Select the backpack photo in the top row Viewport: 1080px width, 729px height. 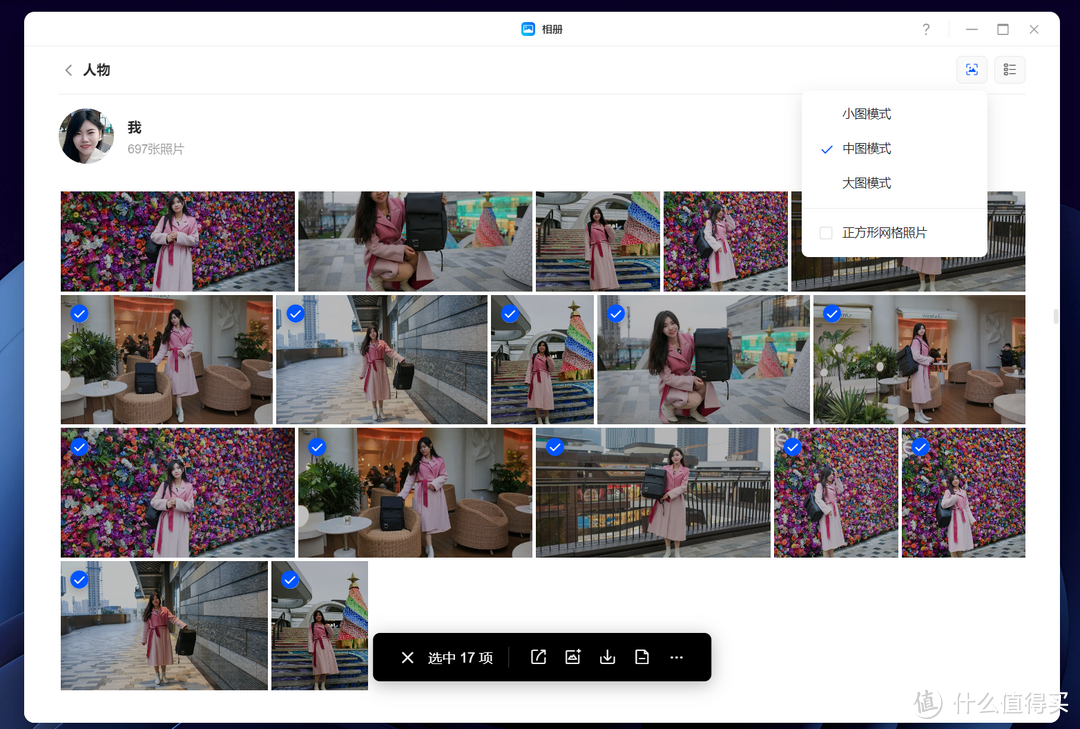pos(415,241)
